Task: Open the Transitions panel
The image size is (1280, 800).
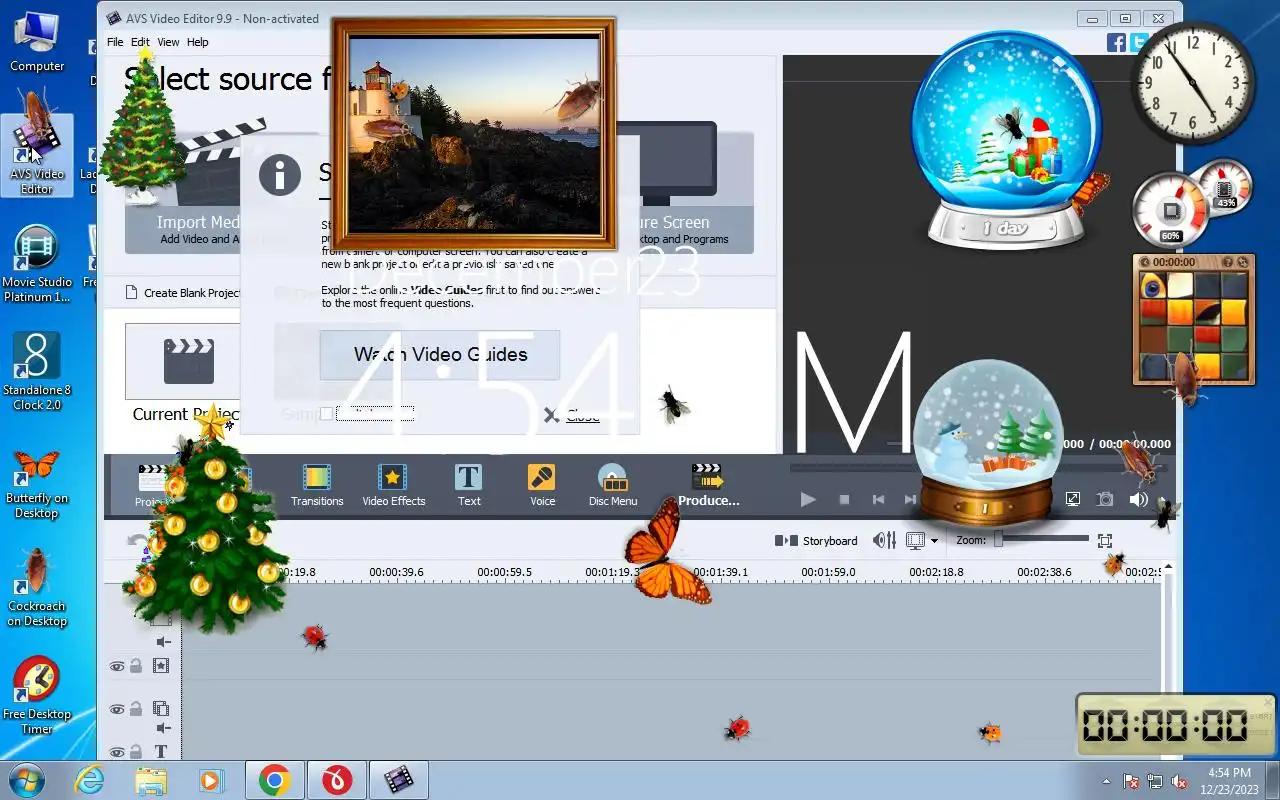Action: pos(317,485)
